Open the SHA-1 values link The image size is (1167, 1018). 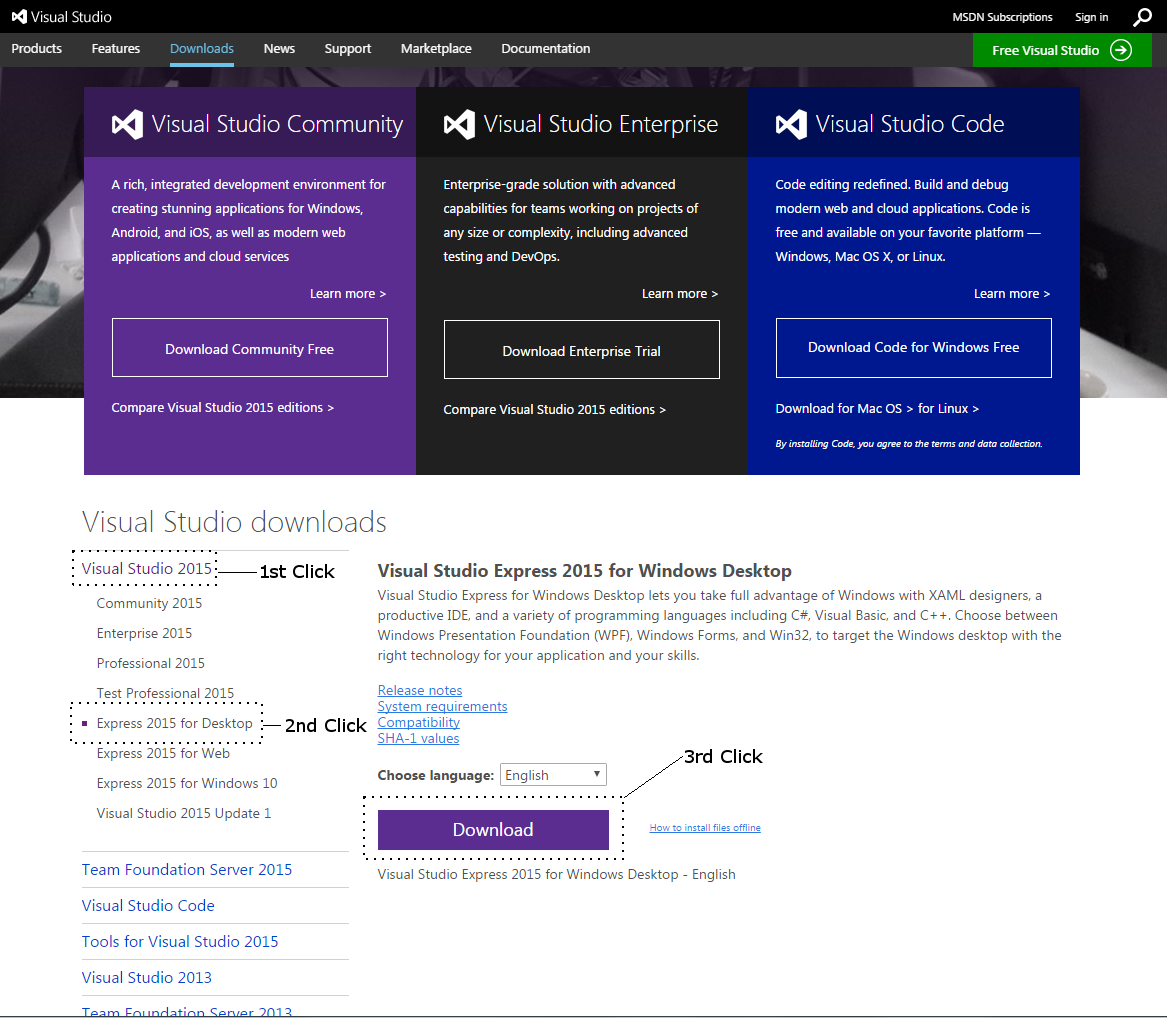coord(418,738)
